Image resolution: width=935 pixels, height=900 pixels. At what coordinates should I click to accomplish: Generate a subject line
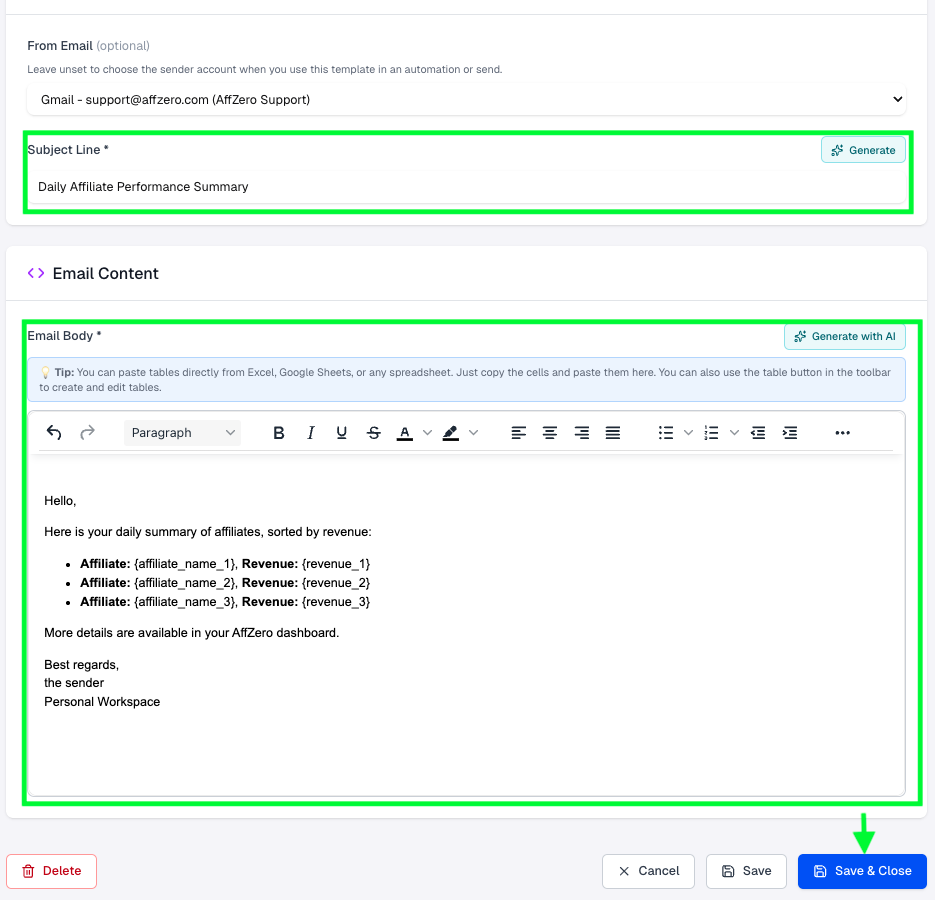(x=863, y=150)
